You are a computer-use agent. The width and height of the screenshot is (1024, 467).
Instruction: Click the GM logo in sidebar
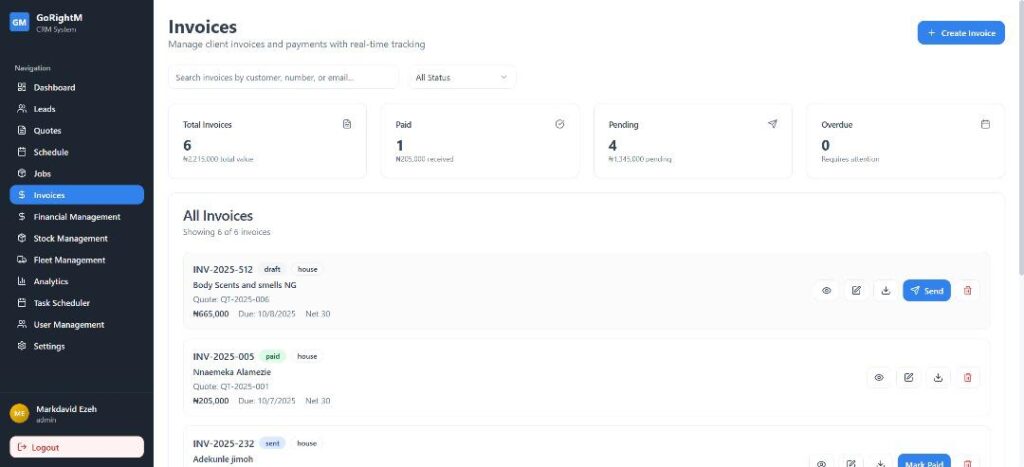click(20, 22)
